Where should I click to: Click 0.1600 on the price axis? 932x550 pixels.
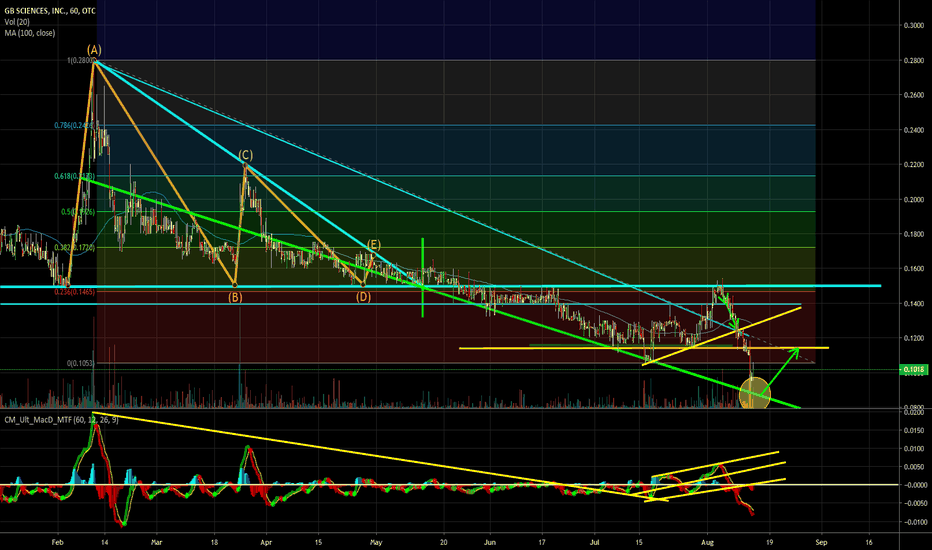point(914,269)
